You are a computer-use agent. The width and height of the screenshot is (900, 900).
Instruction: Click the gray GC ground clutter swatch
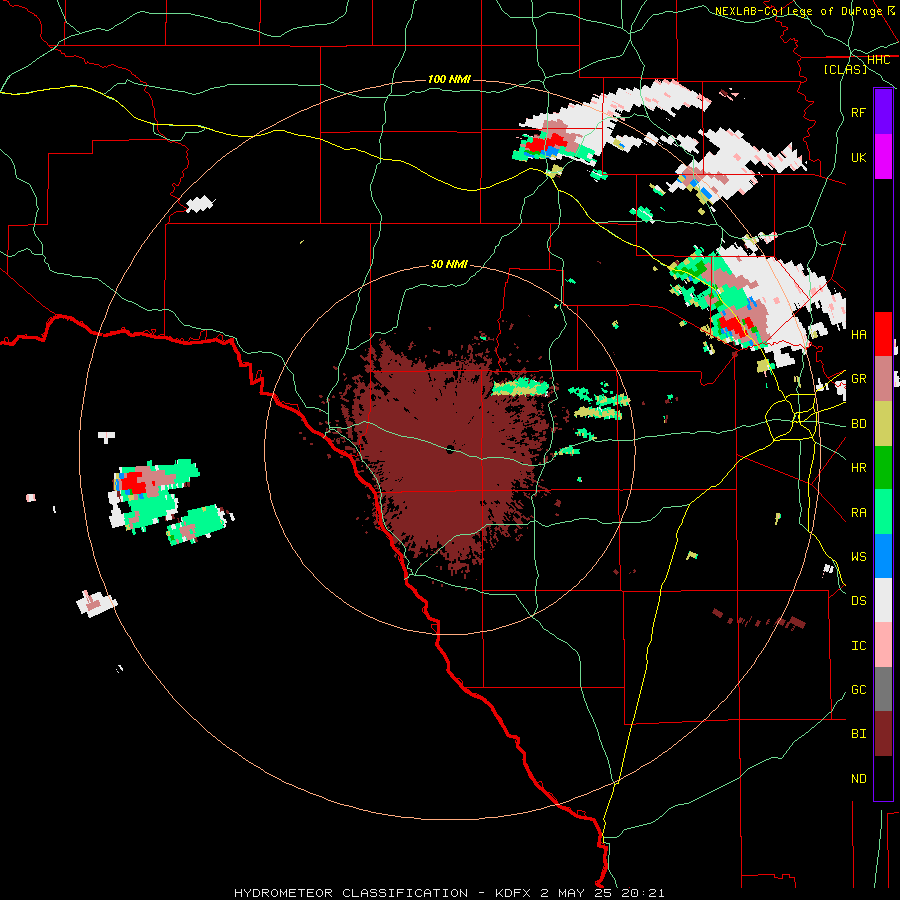(x=883, y=689)
